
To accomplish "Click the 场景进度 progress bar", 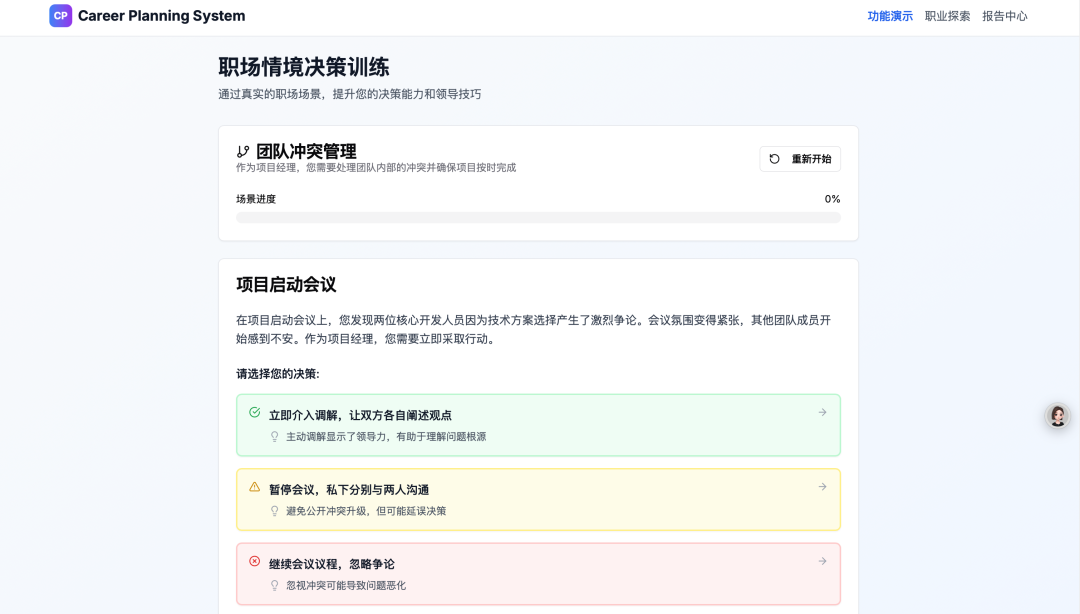I will point(538,217).
